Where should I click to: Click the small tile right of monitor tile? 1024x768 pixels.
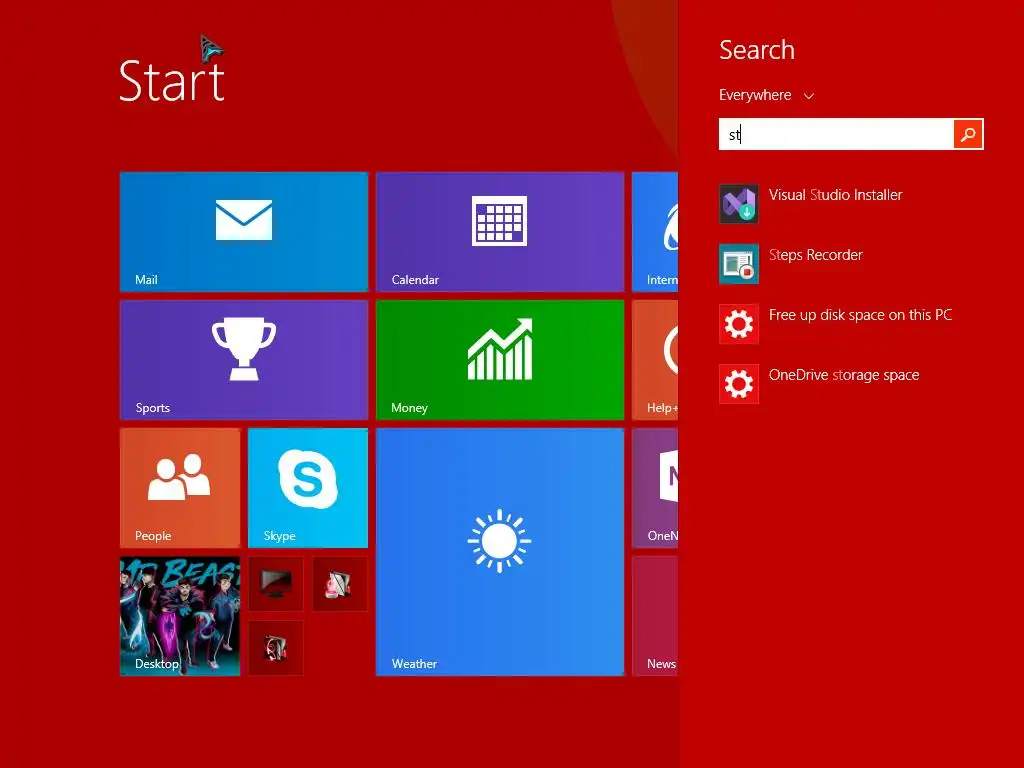click(x=340, y=583)
